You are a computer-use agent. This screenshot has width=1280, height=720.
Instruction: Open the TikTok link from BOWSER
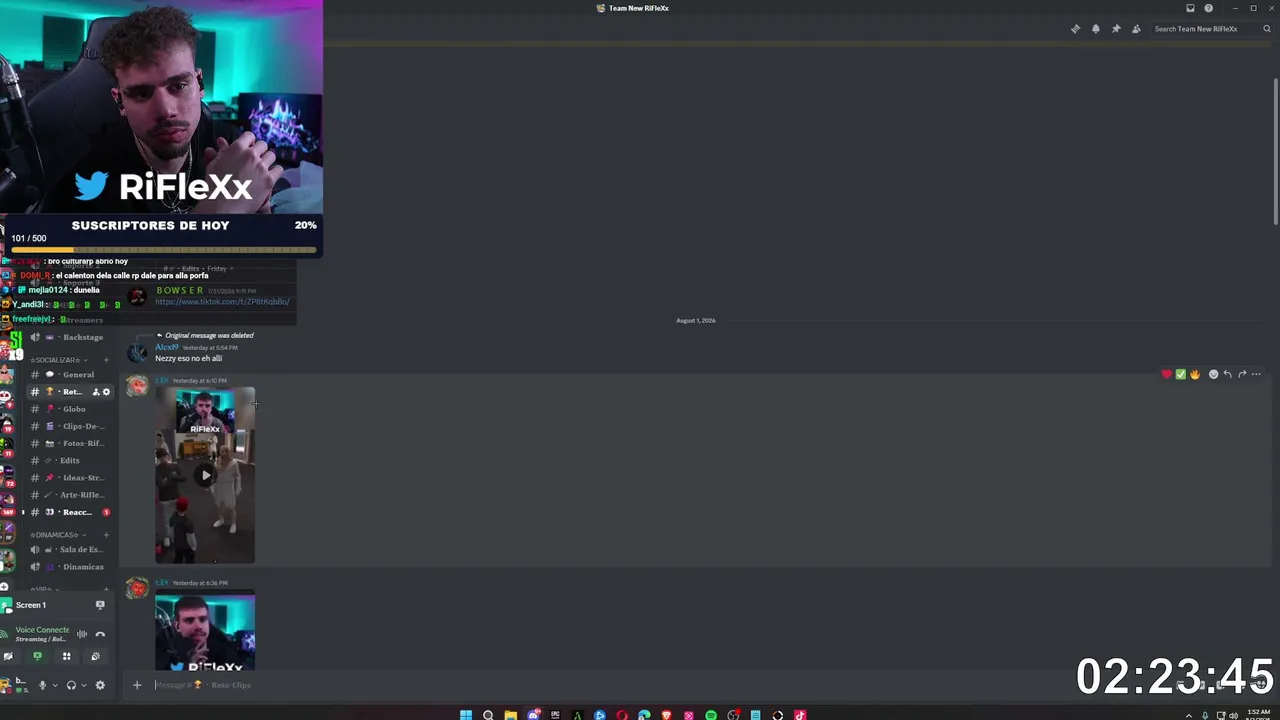[222, 302]
